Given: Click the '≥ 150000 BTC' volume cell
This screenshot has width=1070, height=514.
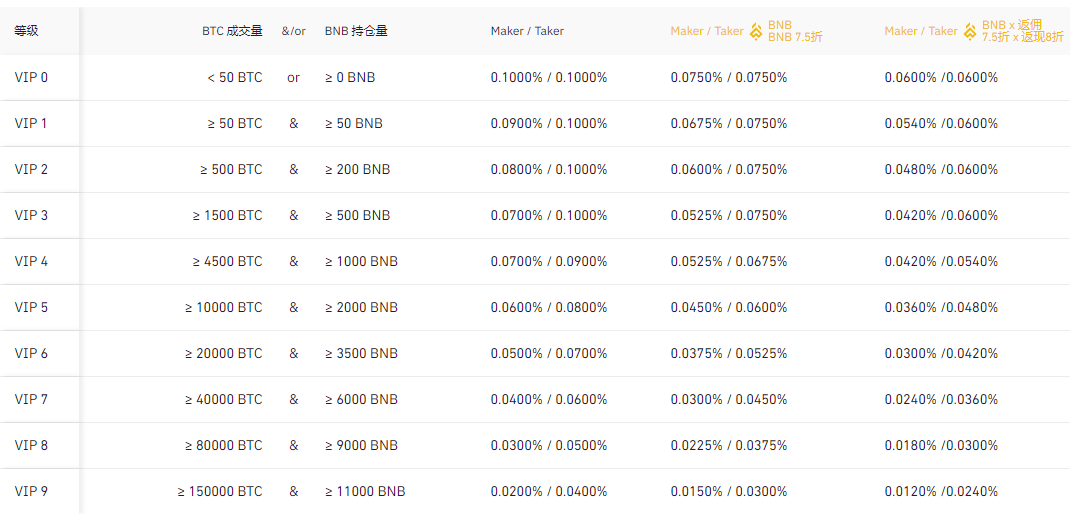Looking at the screenshot, I should coord(220,491).
